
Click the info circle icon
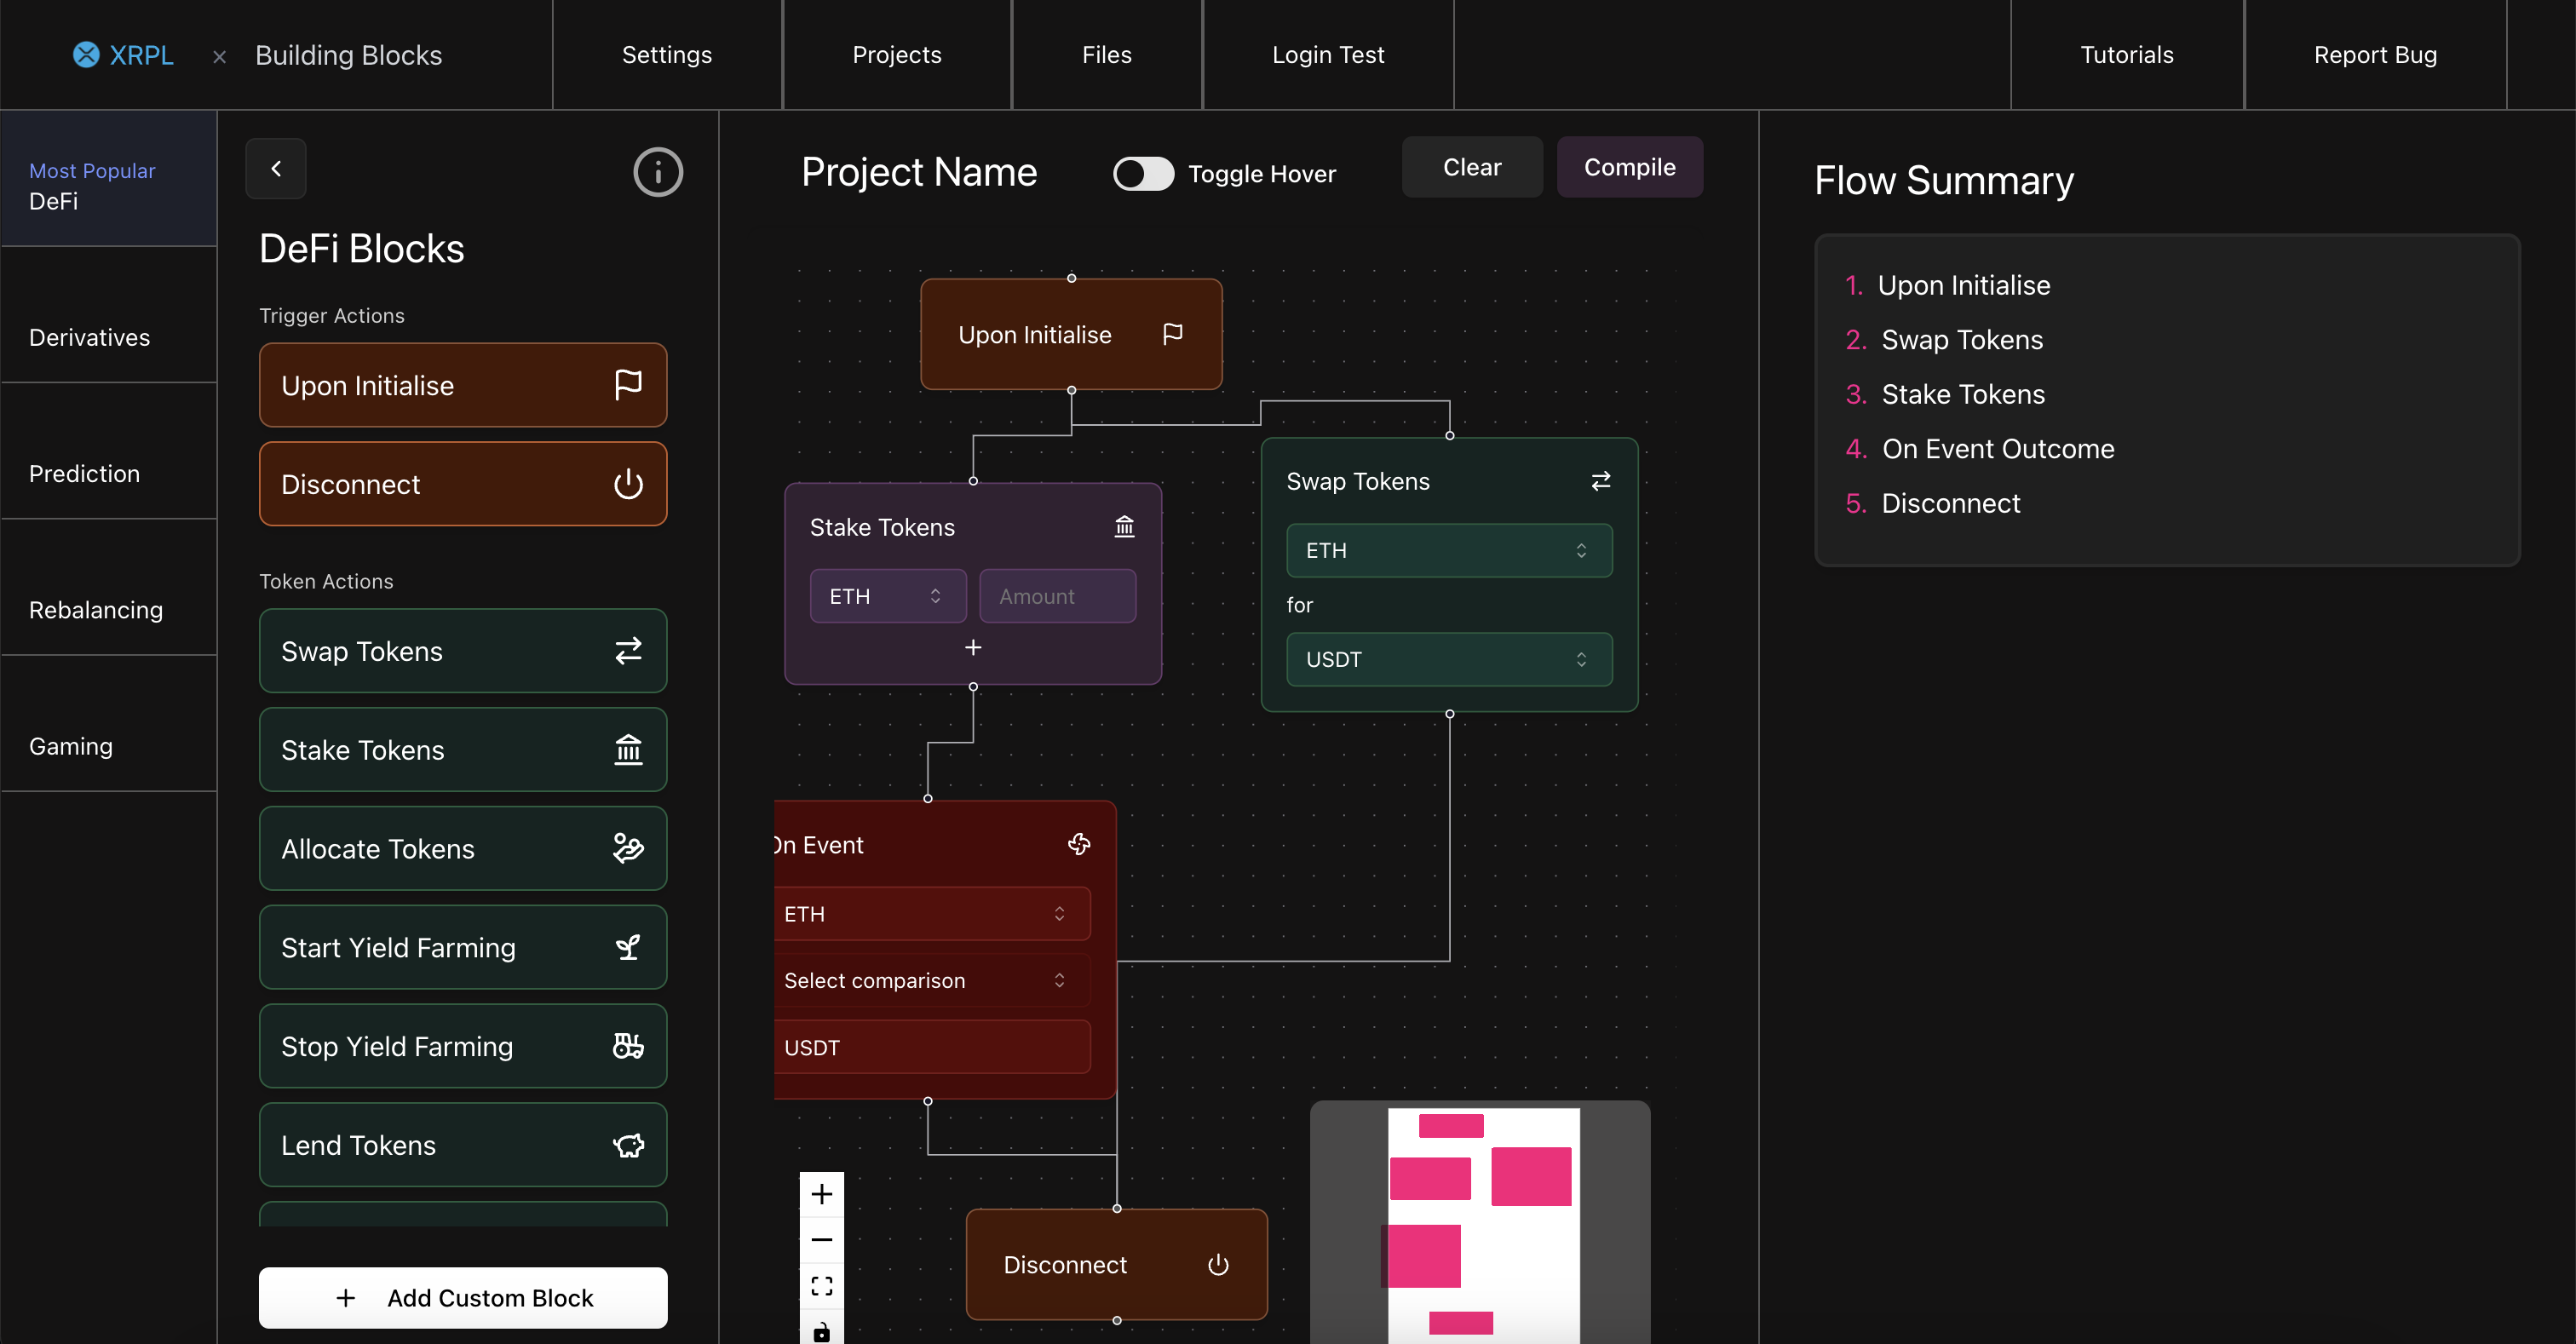pos(657,172)
